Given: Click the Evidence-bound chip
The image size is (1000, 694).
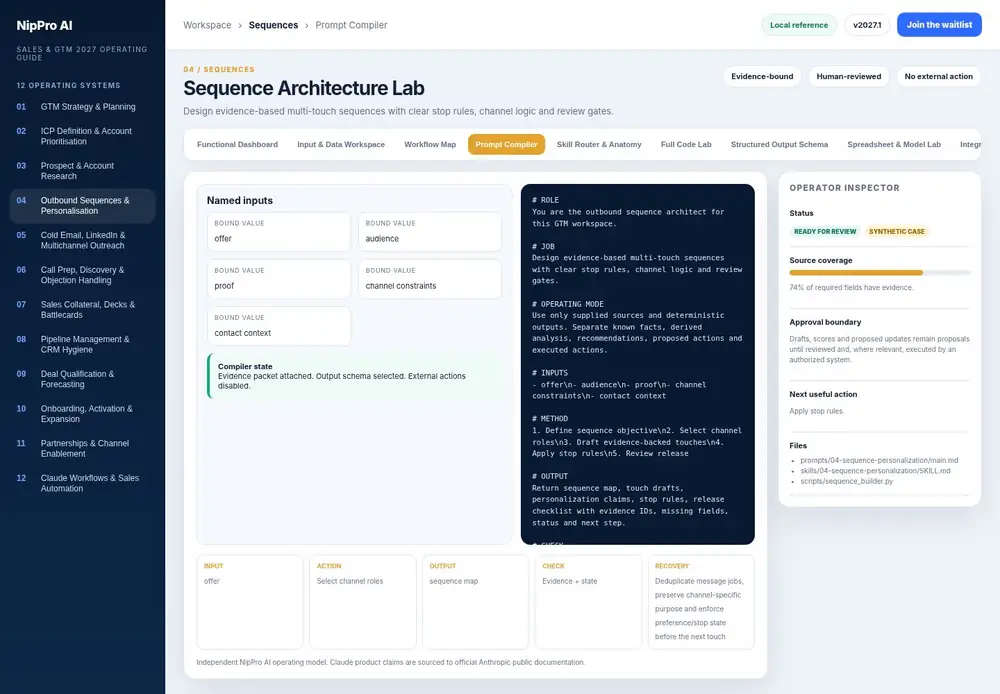Looking at the screenshot, I should click(762, 76).
